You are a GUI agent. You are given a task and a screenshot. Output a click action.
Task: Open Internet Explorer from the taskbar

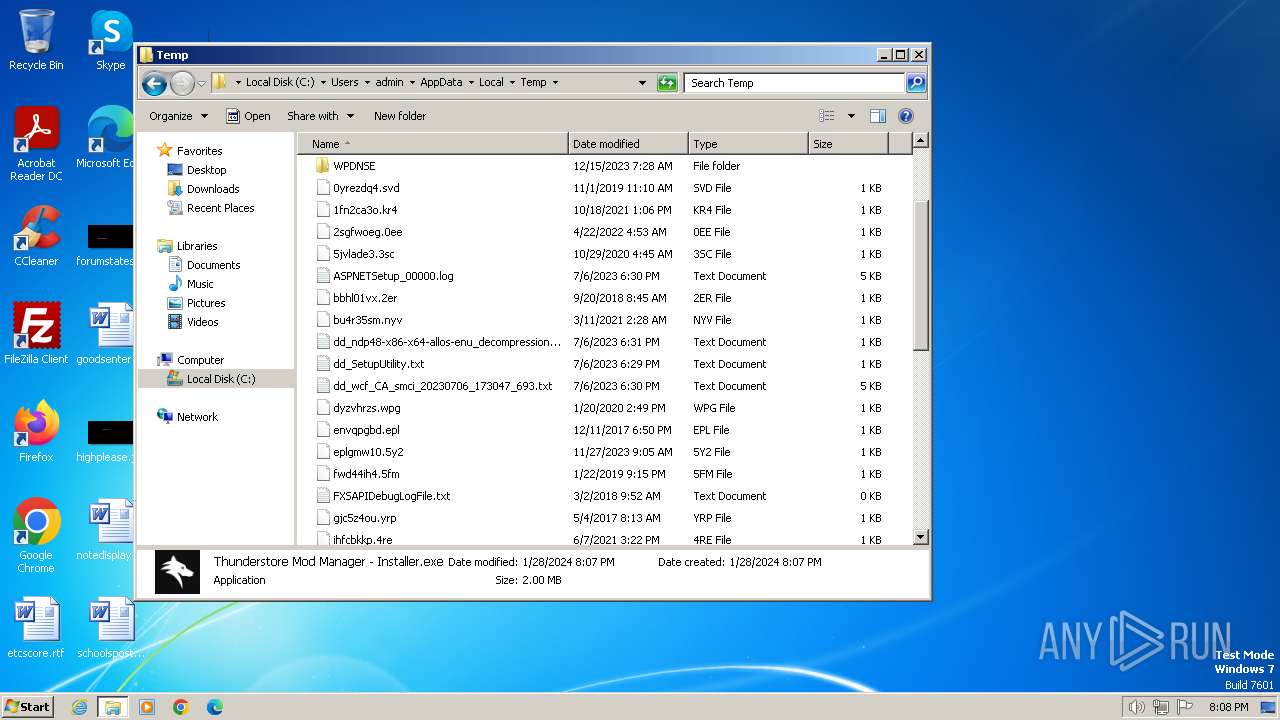point(79,707)
